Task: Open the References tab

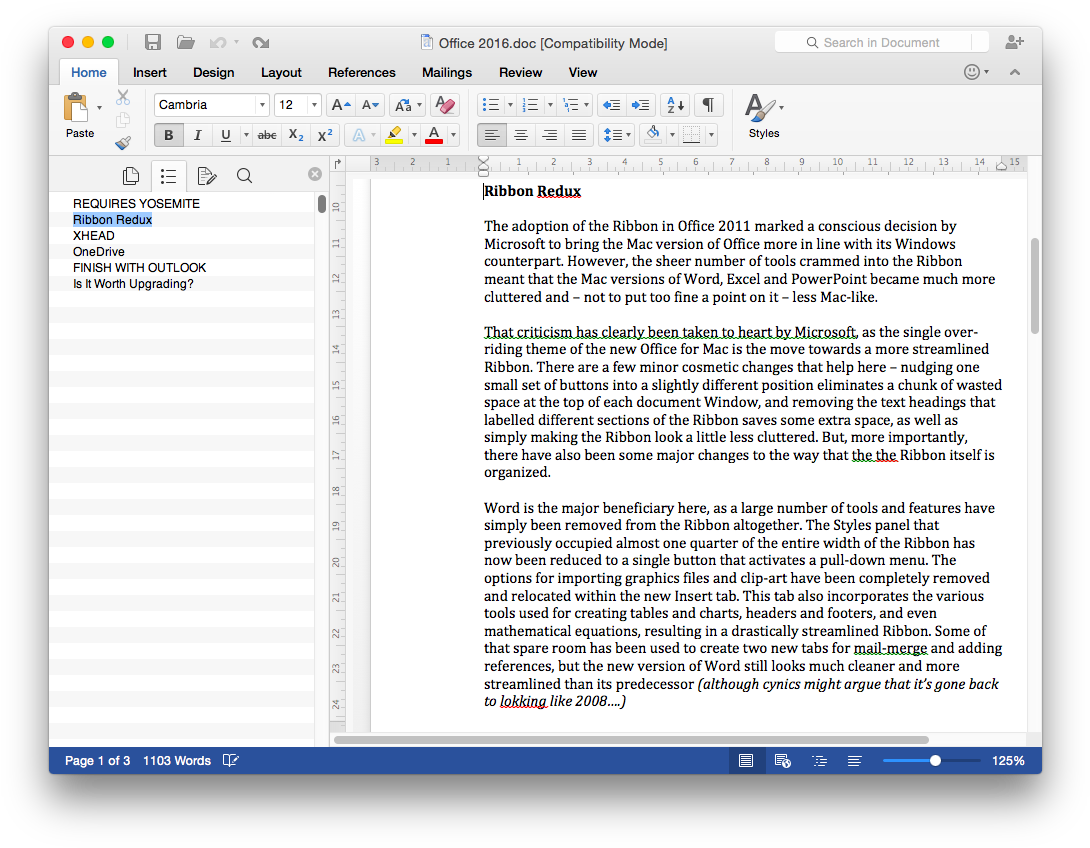Action: coord(361,72)
